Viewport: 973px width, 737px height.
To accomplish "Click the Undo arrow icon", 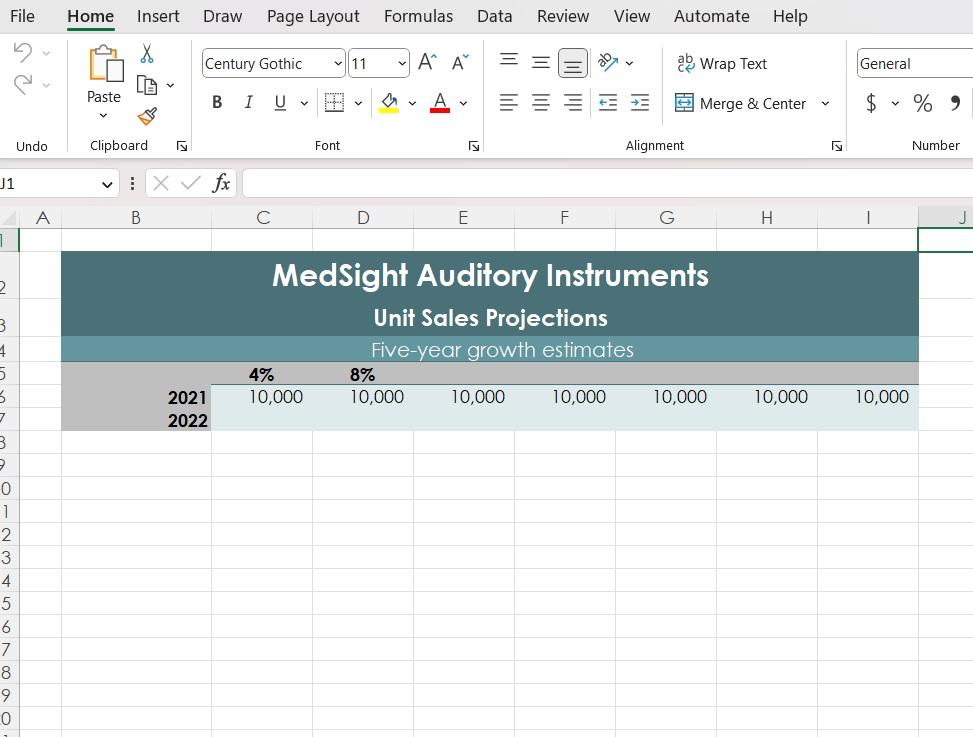I will pos(23,52).
